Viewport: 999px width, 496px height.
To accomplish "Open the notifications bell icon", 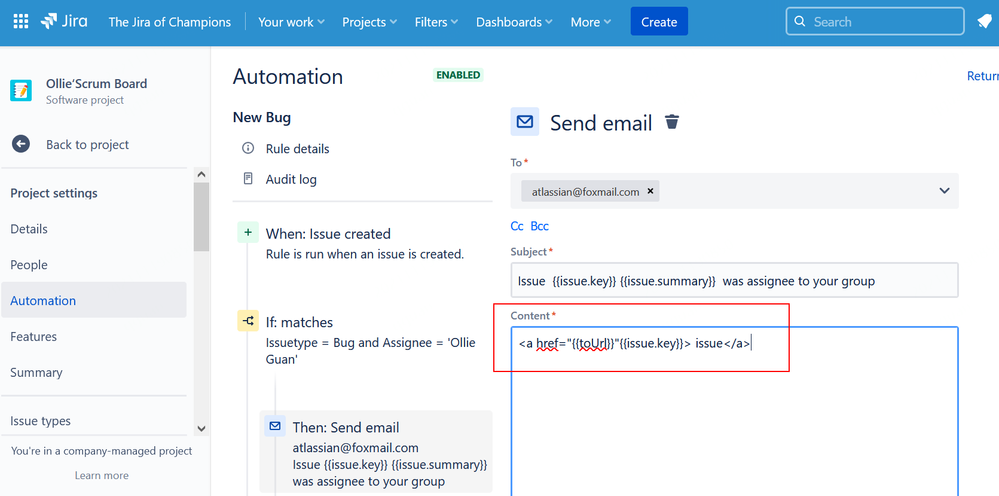I will click(x=984, y=22).
